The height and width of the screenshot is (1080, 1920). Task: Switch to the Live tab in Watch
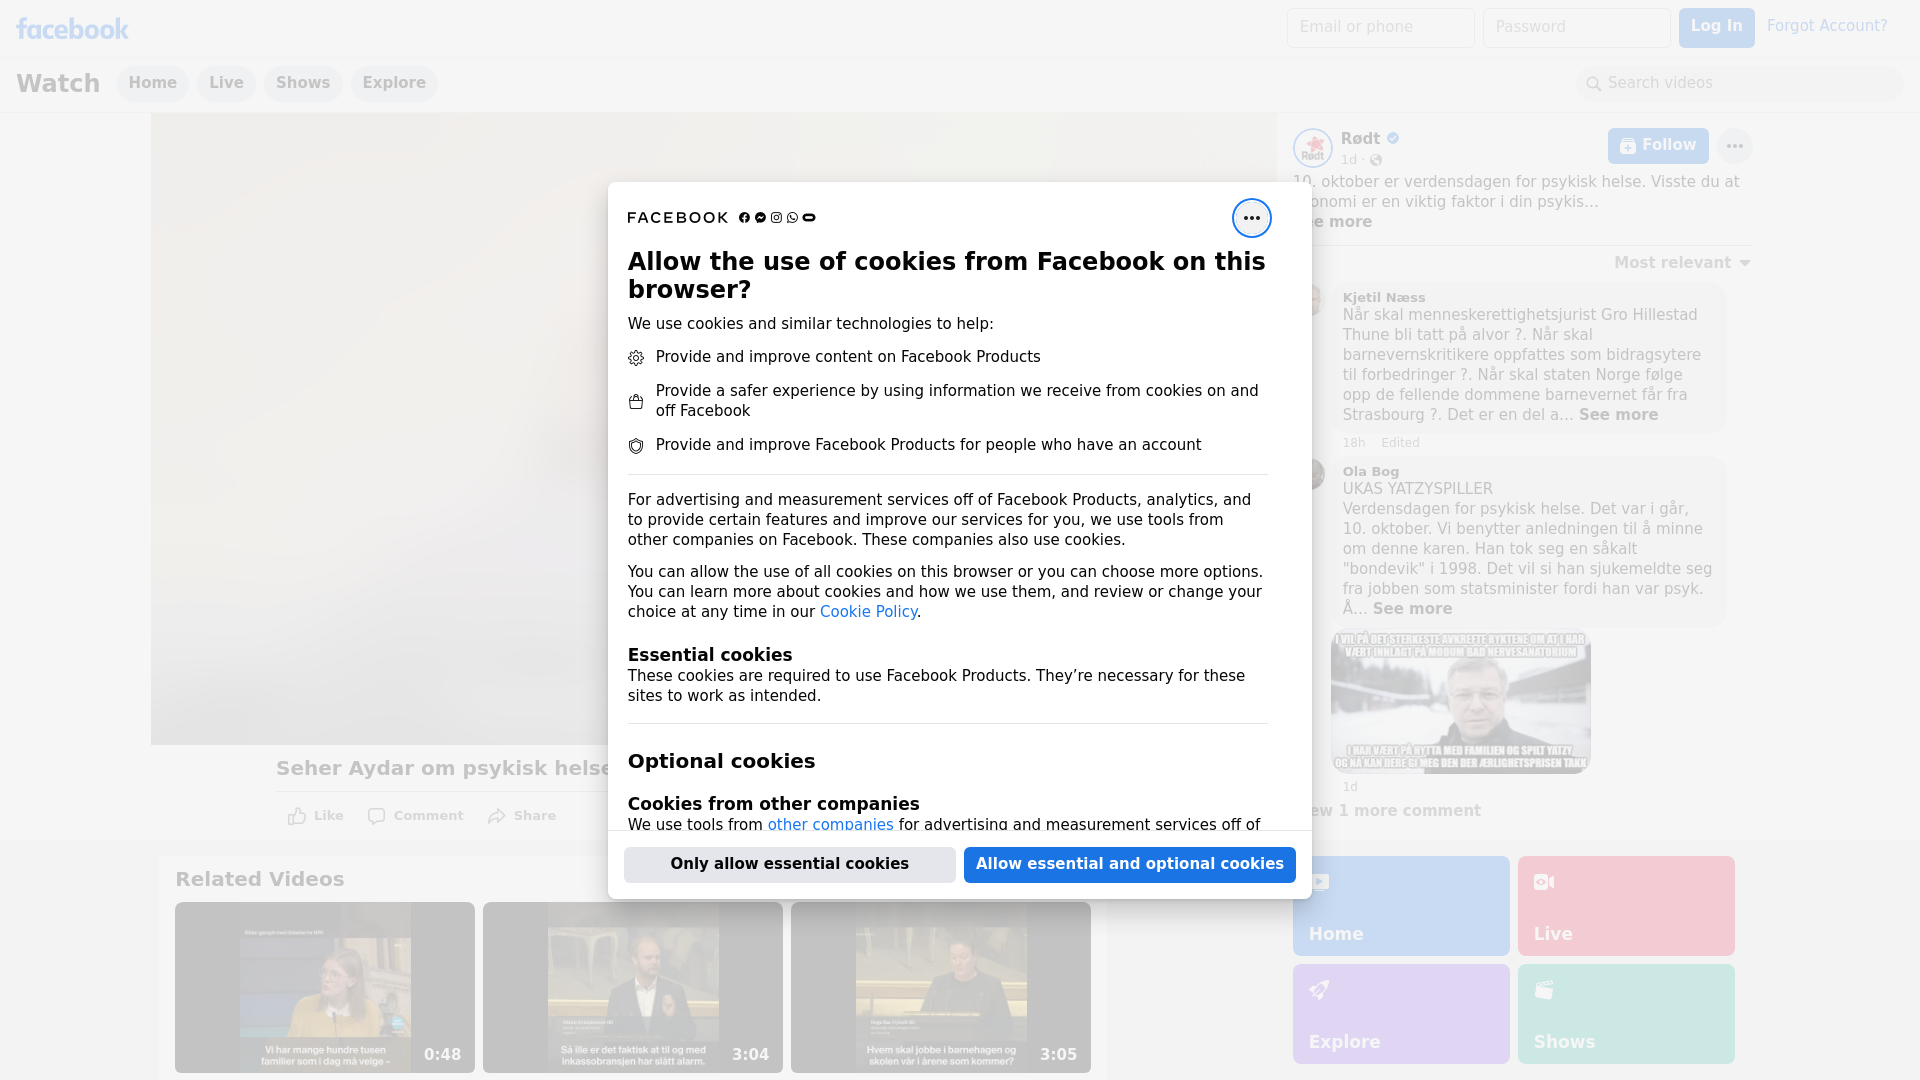(x=226, y=83)
